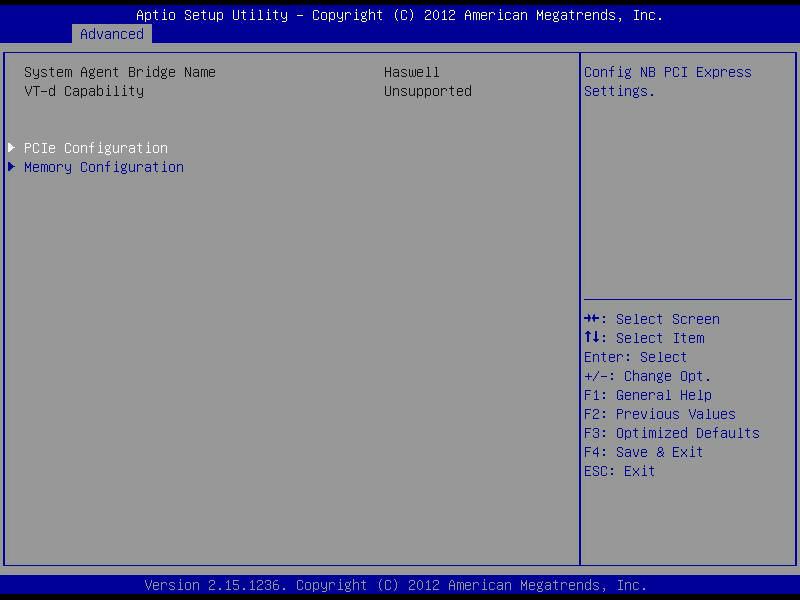
Task: Click the Enter: Select hint
Action: point(635,357)
